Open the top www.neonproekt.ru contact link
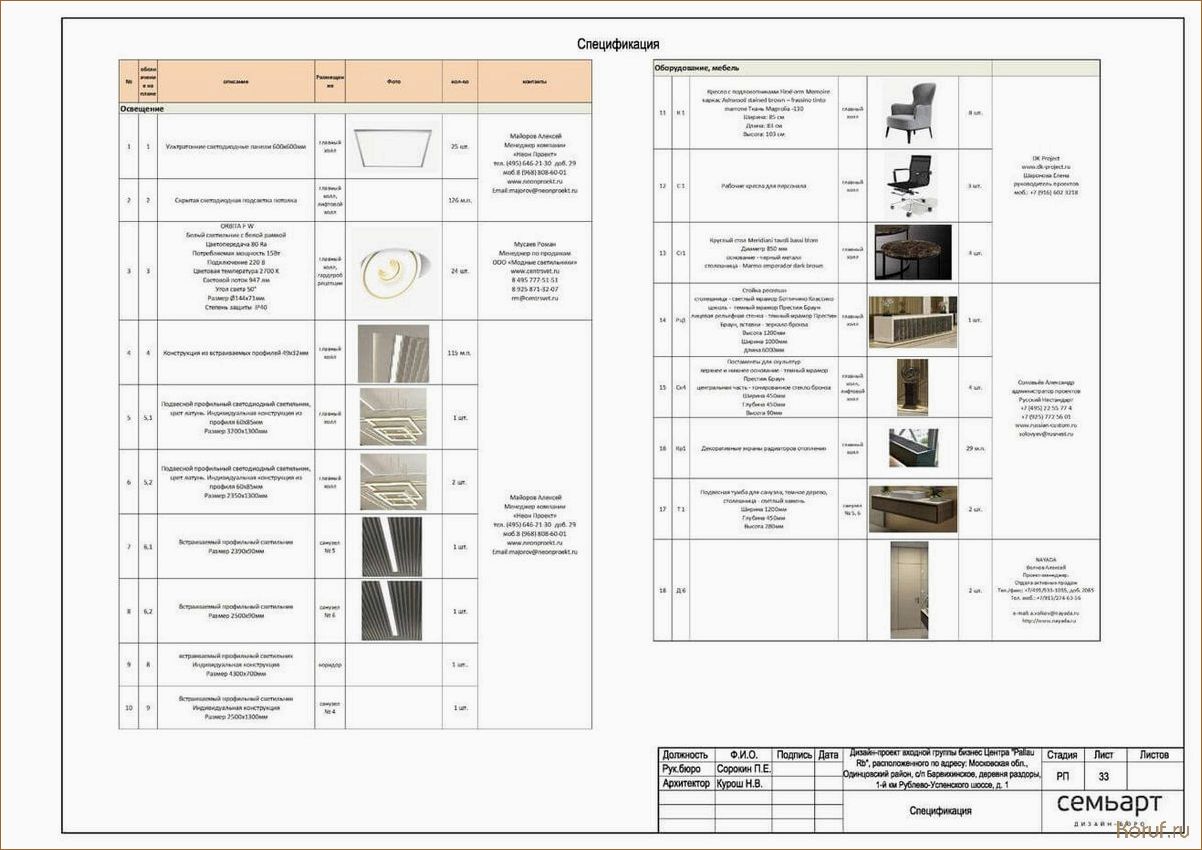1202x850 pixels. click(x=534, y=181)
